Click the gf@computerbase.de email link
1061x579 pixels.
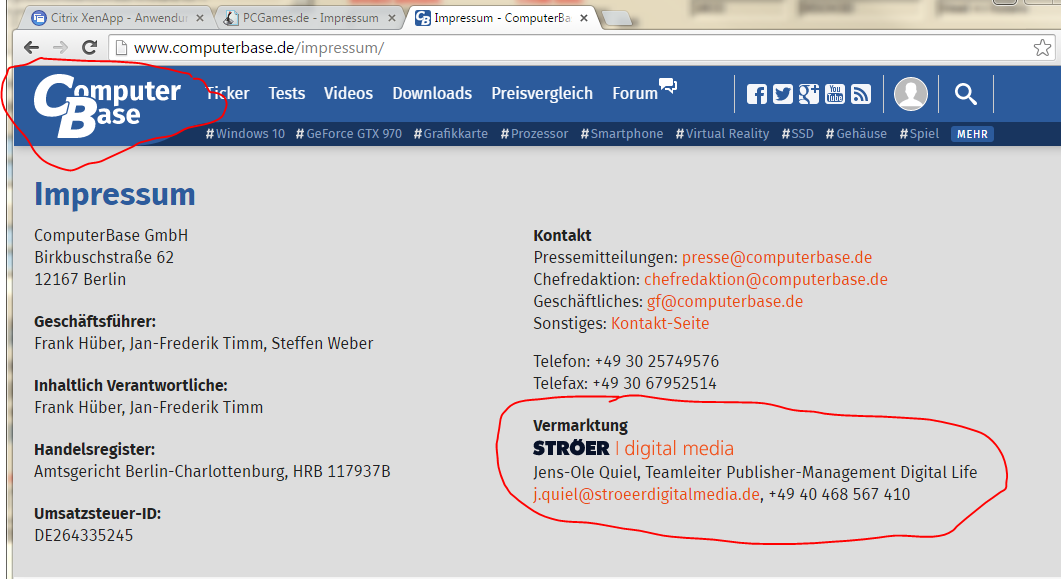(x=725, y=302)
